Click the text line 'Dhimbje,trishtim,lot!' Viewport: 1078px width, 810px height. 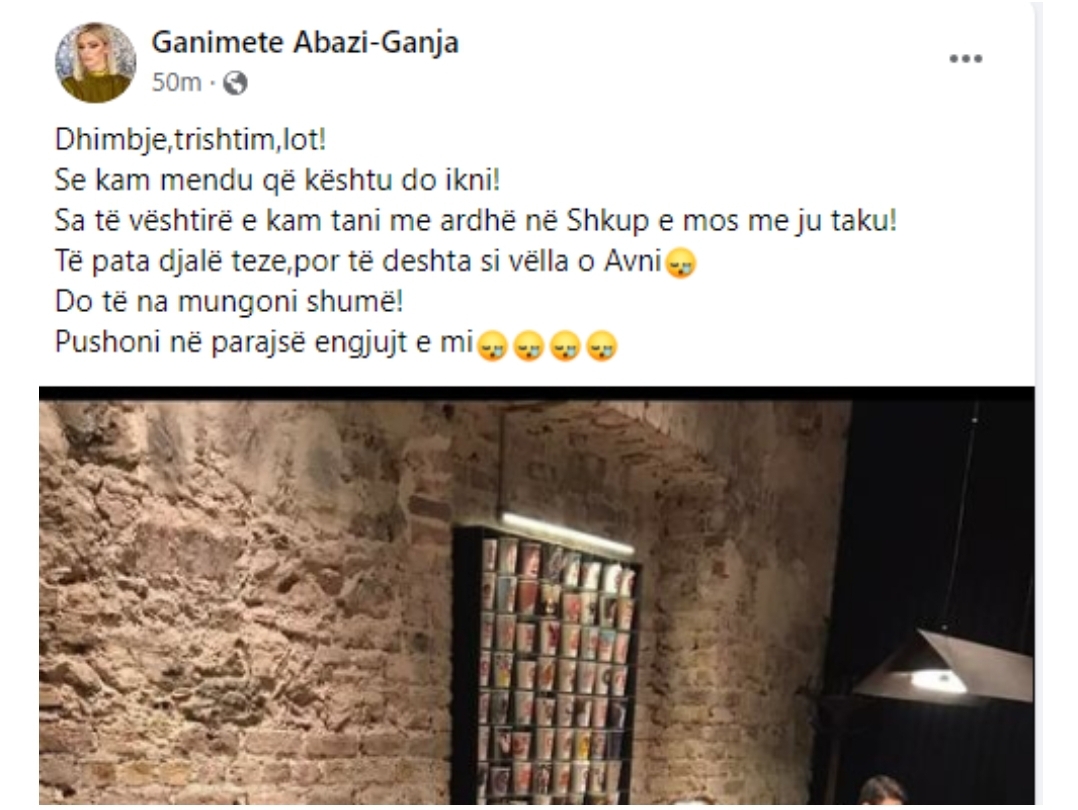(190, 140)
